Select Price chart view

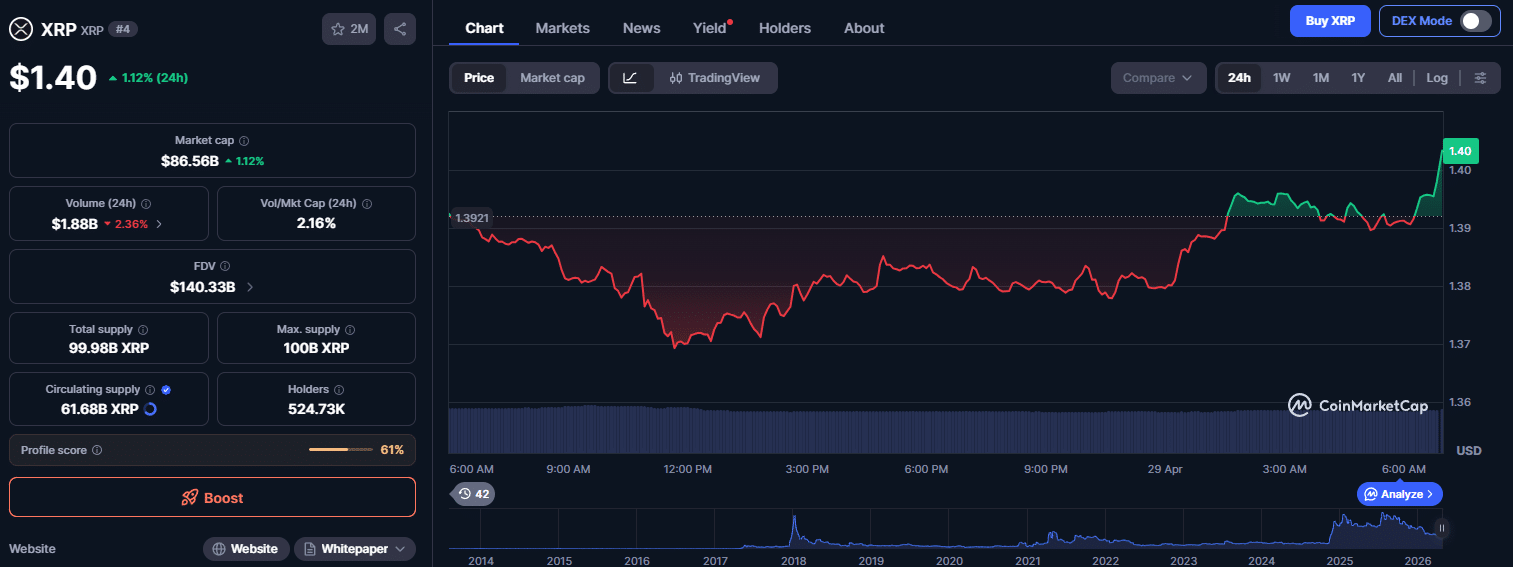pyautogui.click(x=479, y=78)
